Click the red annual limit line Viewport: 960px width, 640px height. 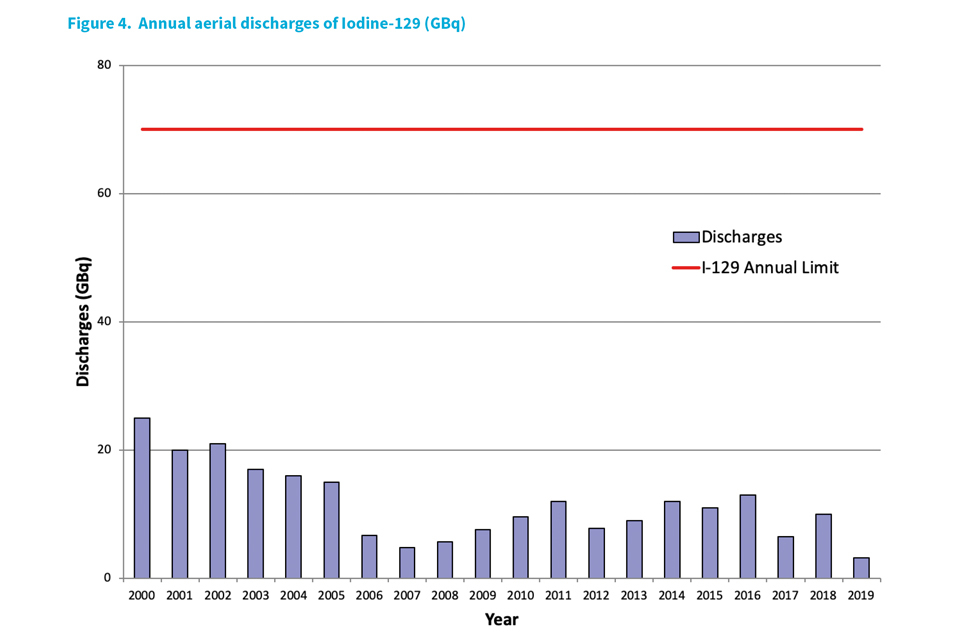pyautogui.click(x=500, y=129)
